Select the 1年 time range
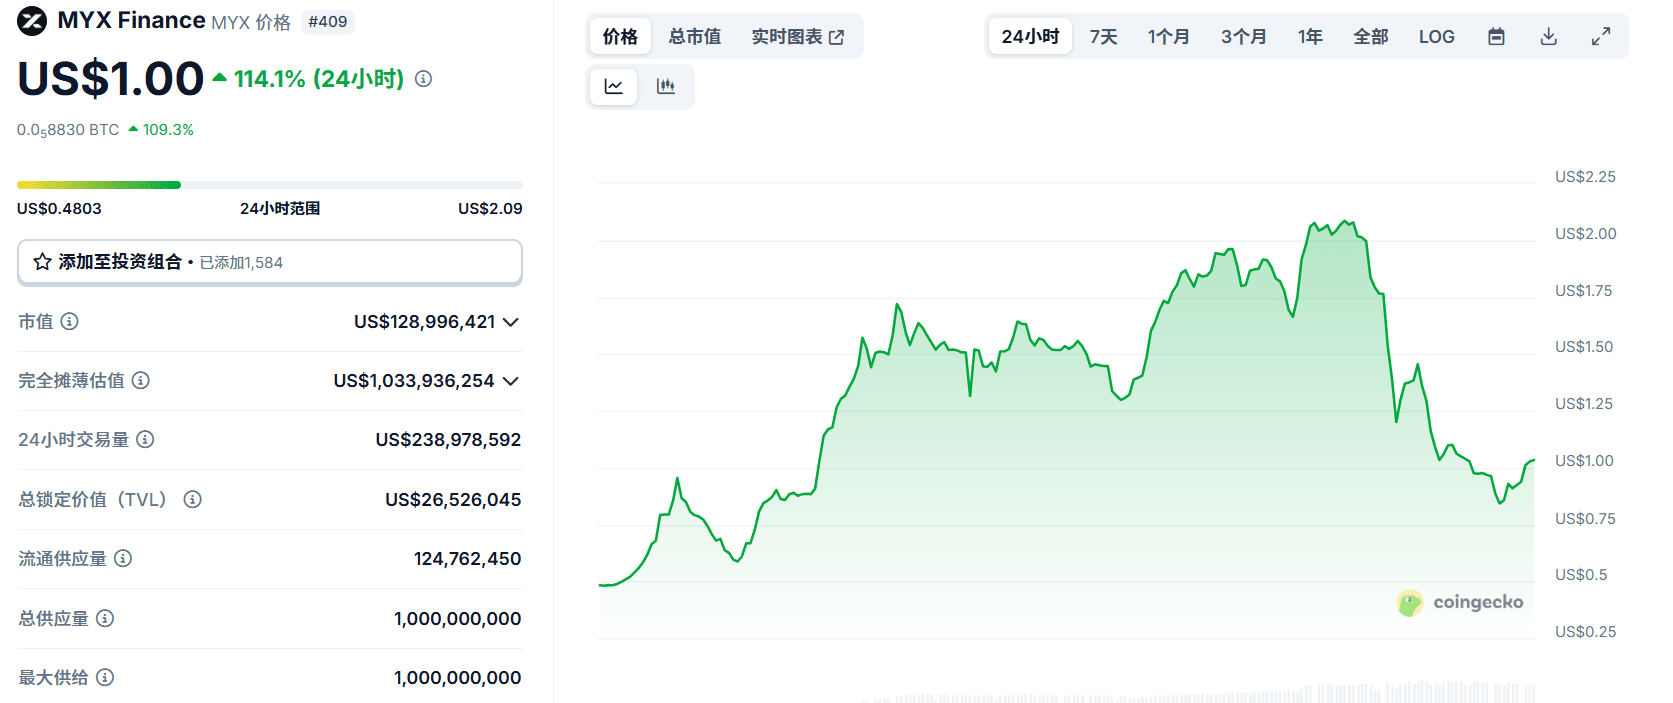 coord(1310,37)
